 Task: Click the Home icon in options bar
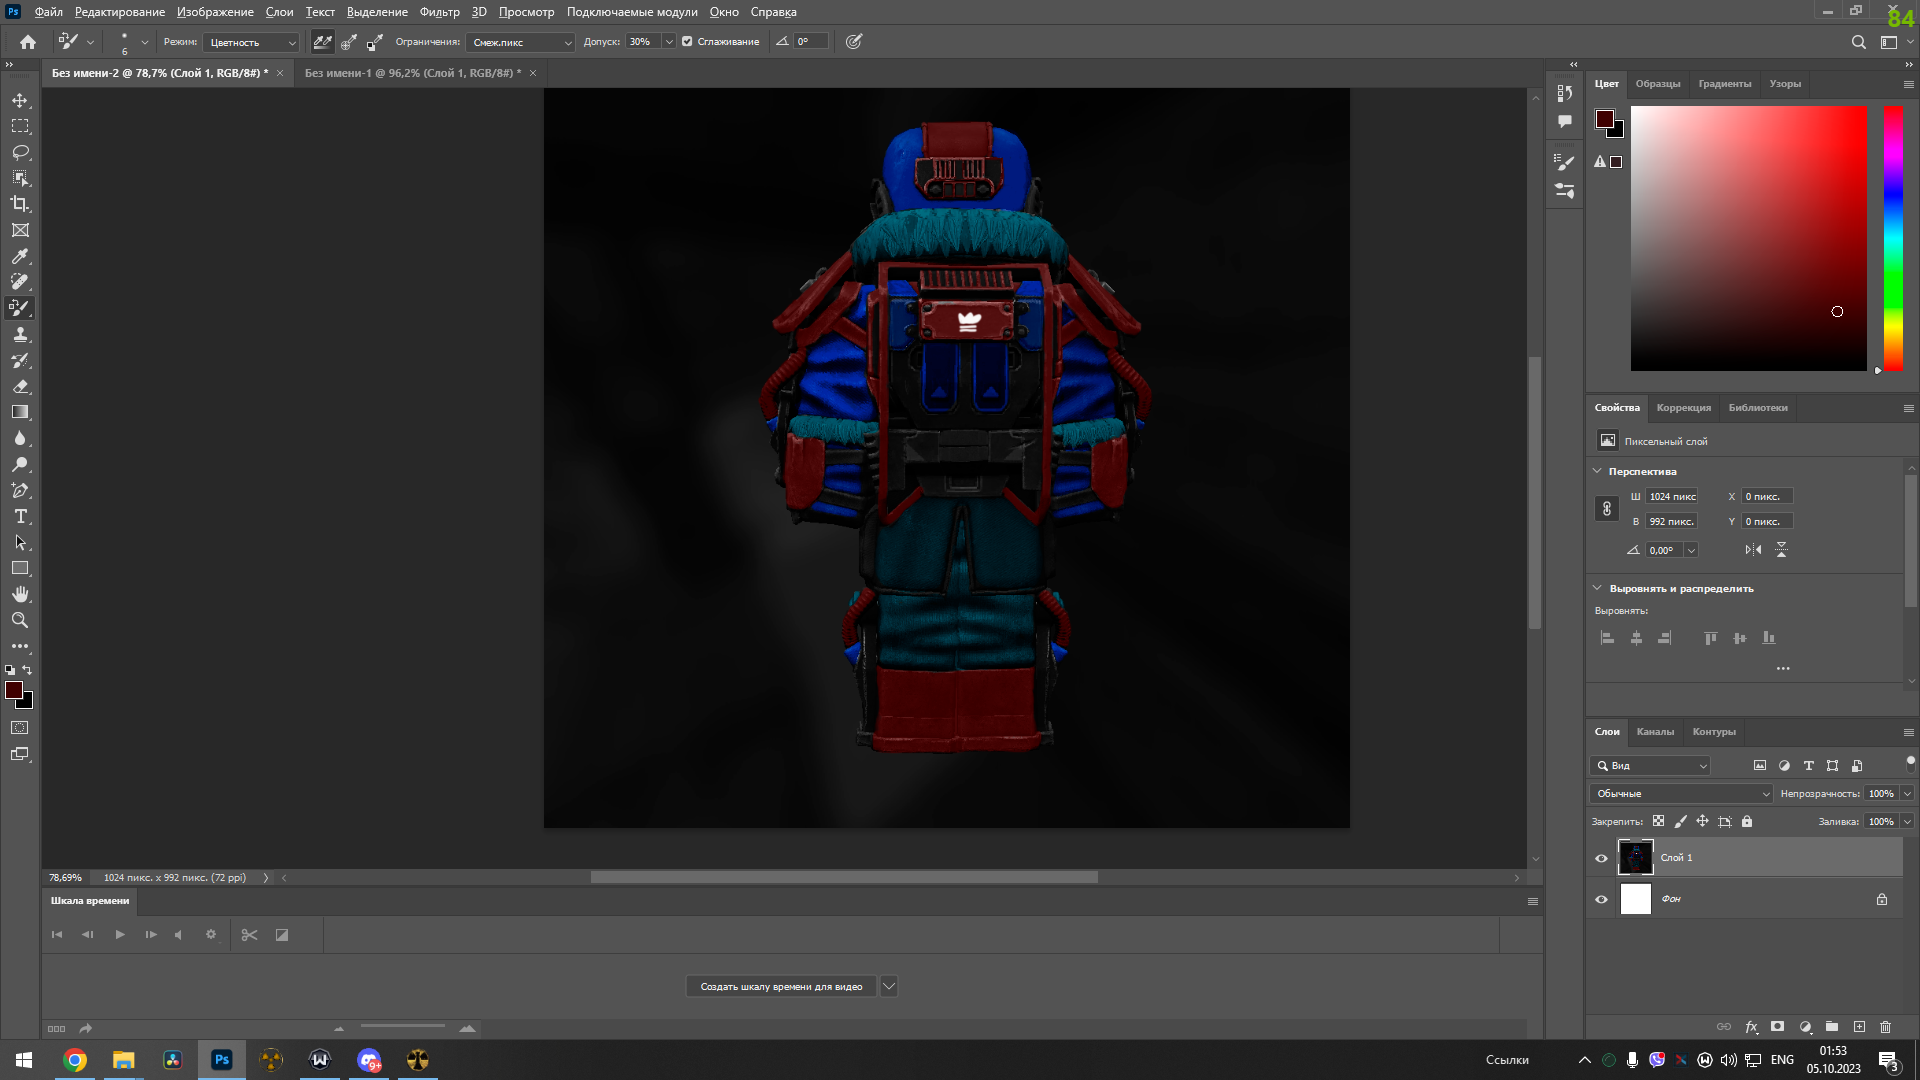pos(28,42)
